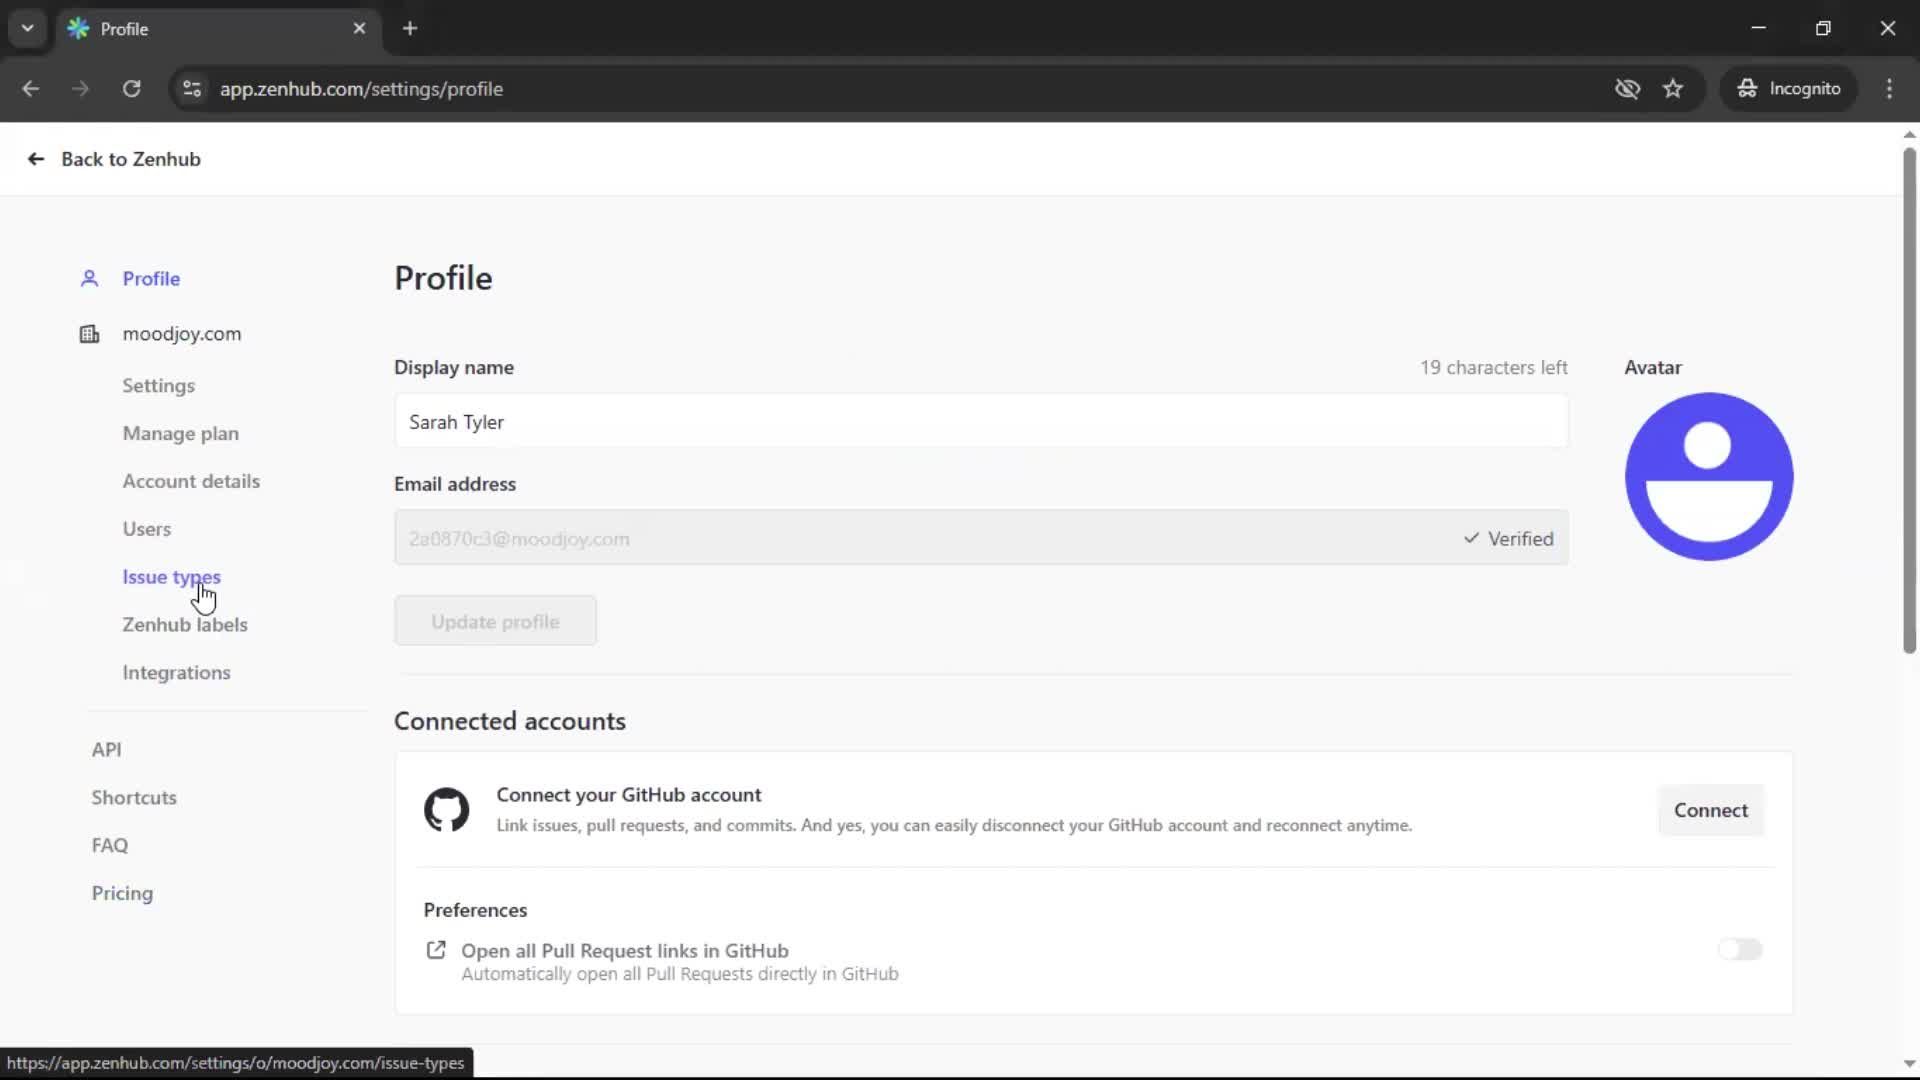Open site information icon in address bar
The width and height of the screenshot is (1920, 1080).
point(191,89)
